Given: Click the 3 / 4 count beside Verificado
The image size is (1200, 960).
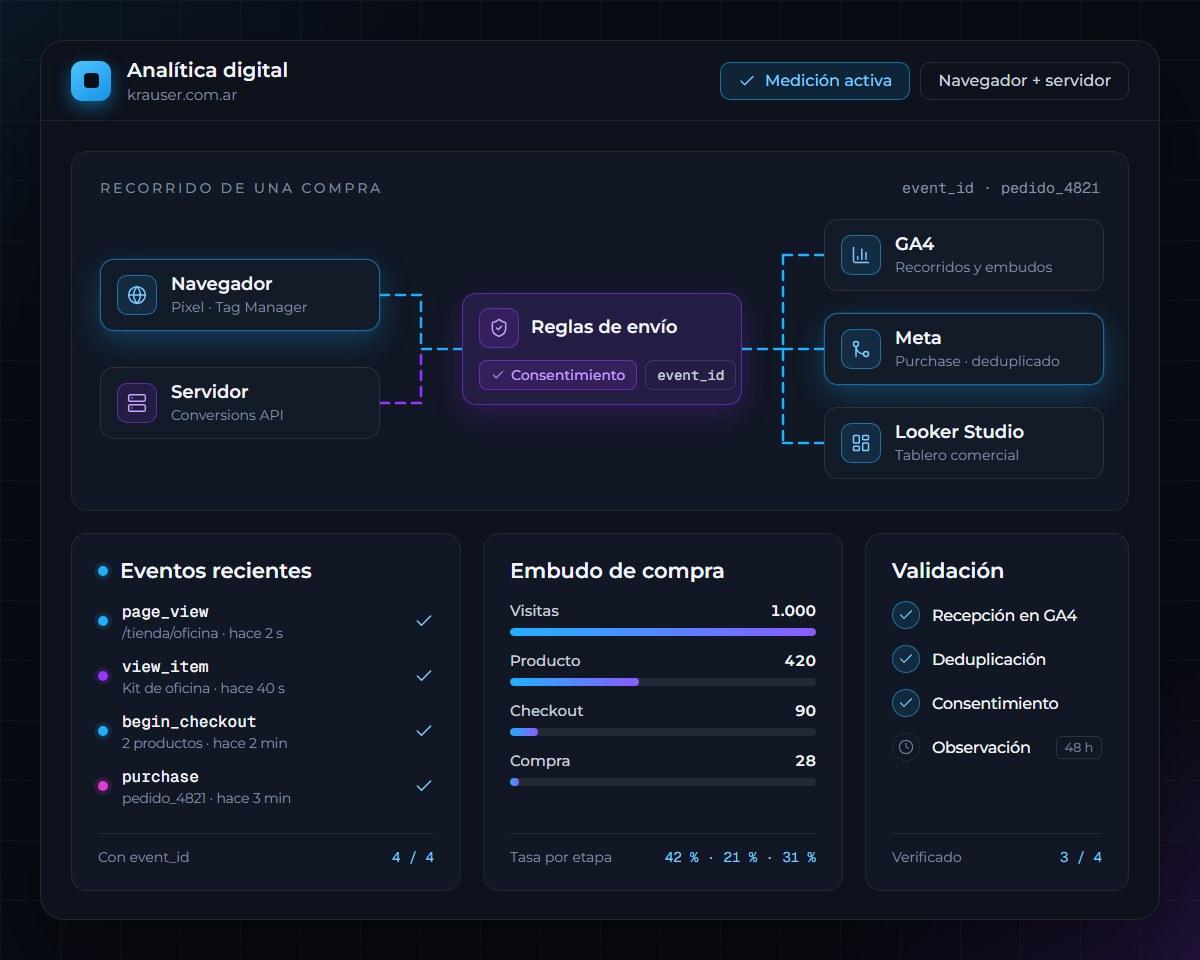Looking at the screenshot, I should [x=1081, y=857].
